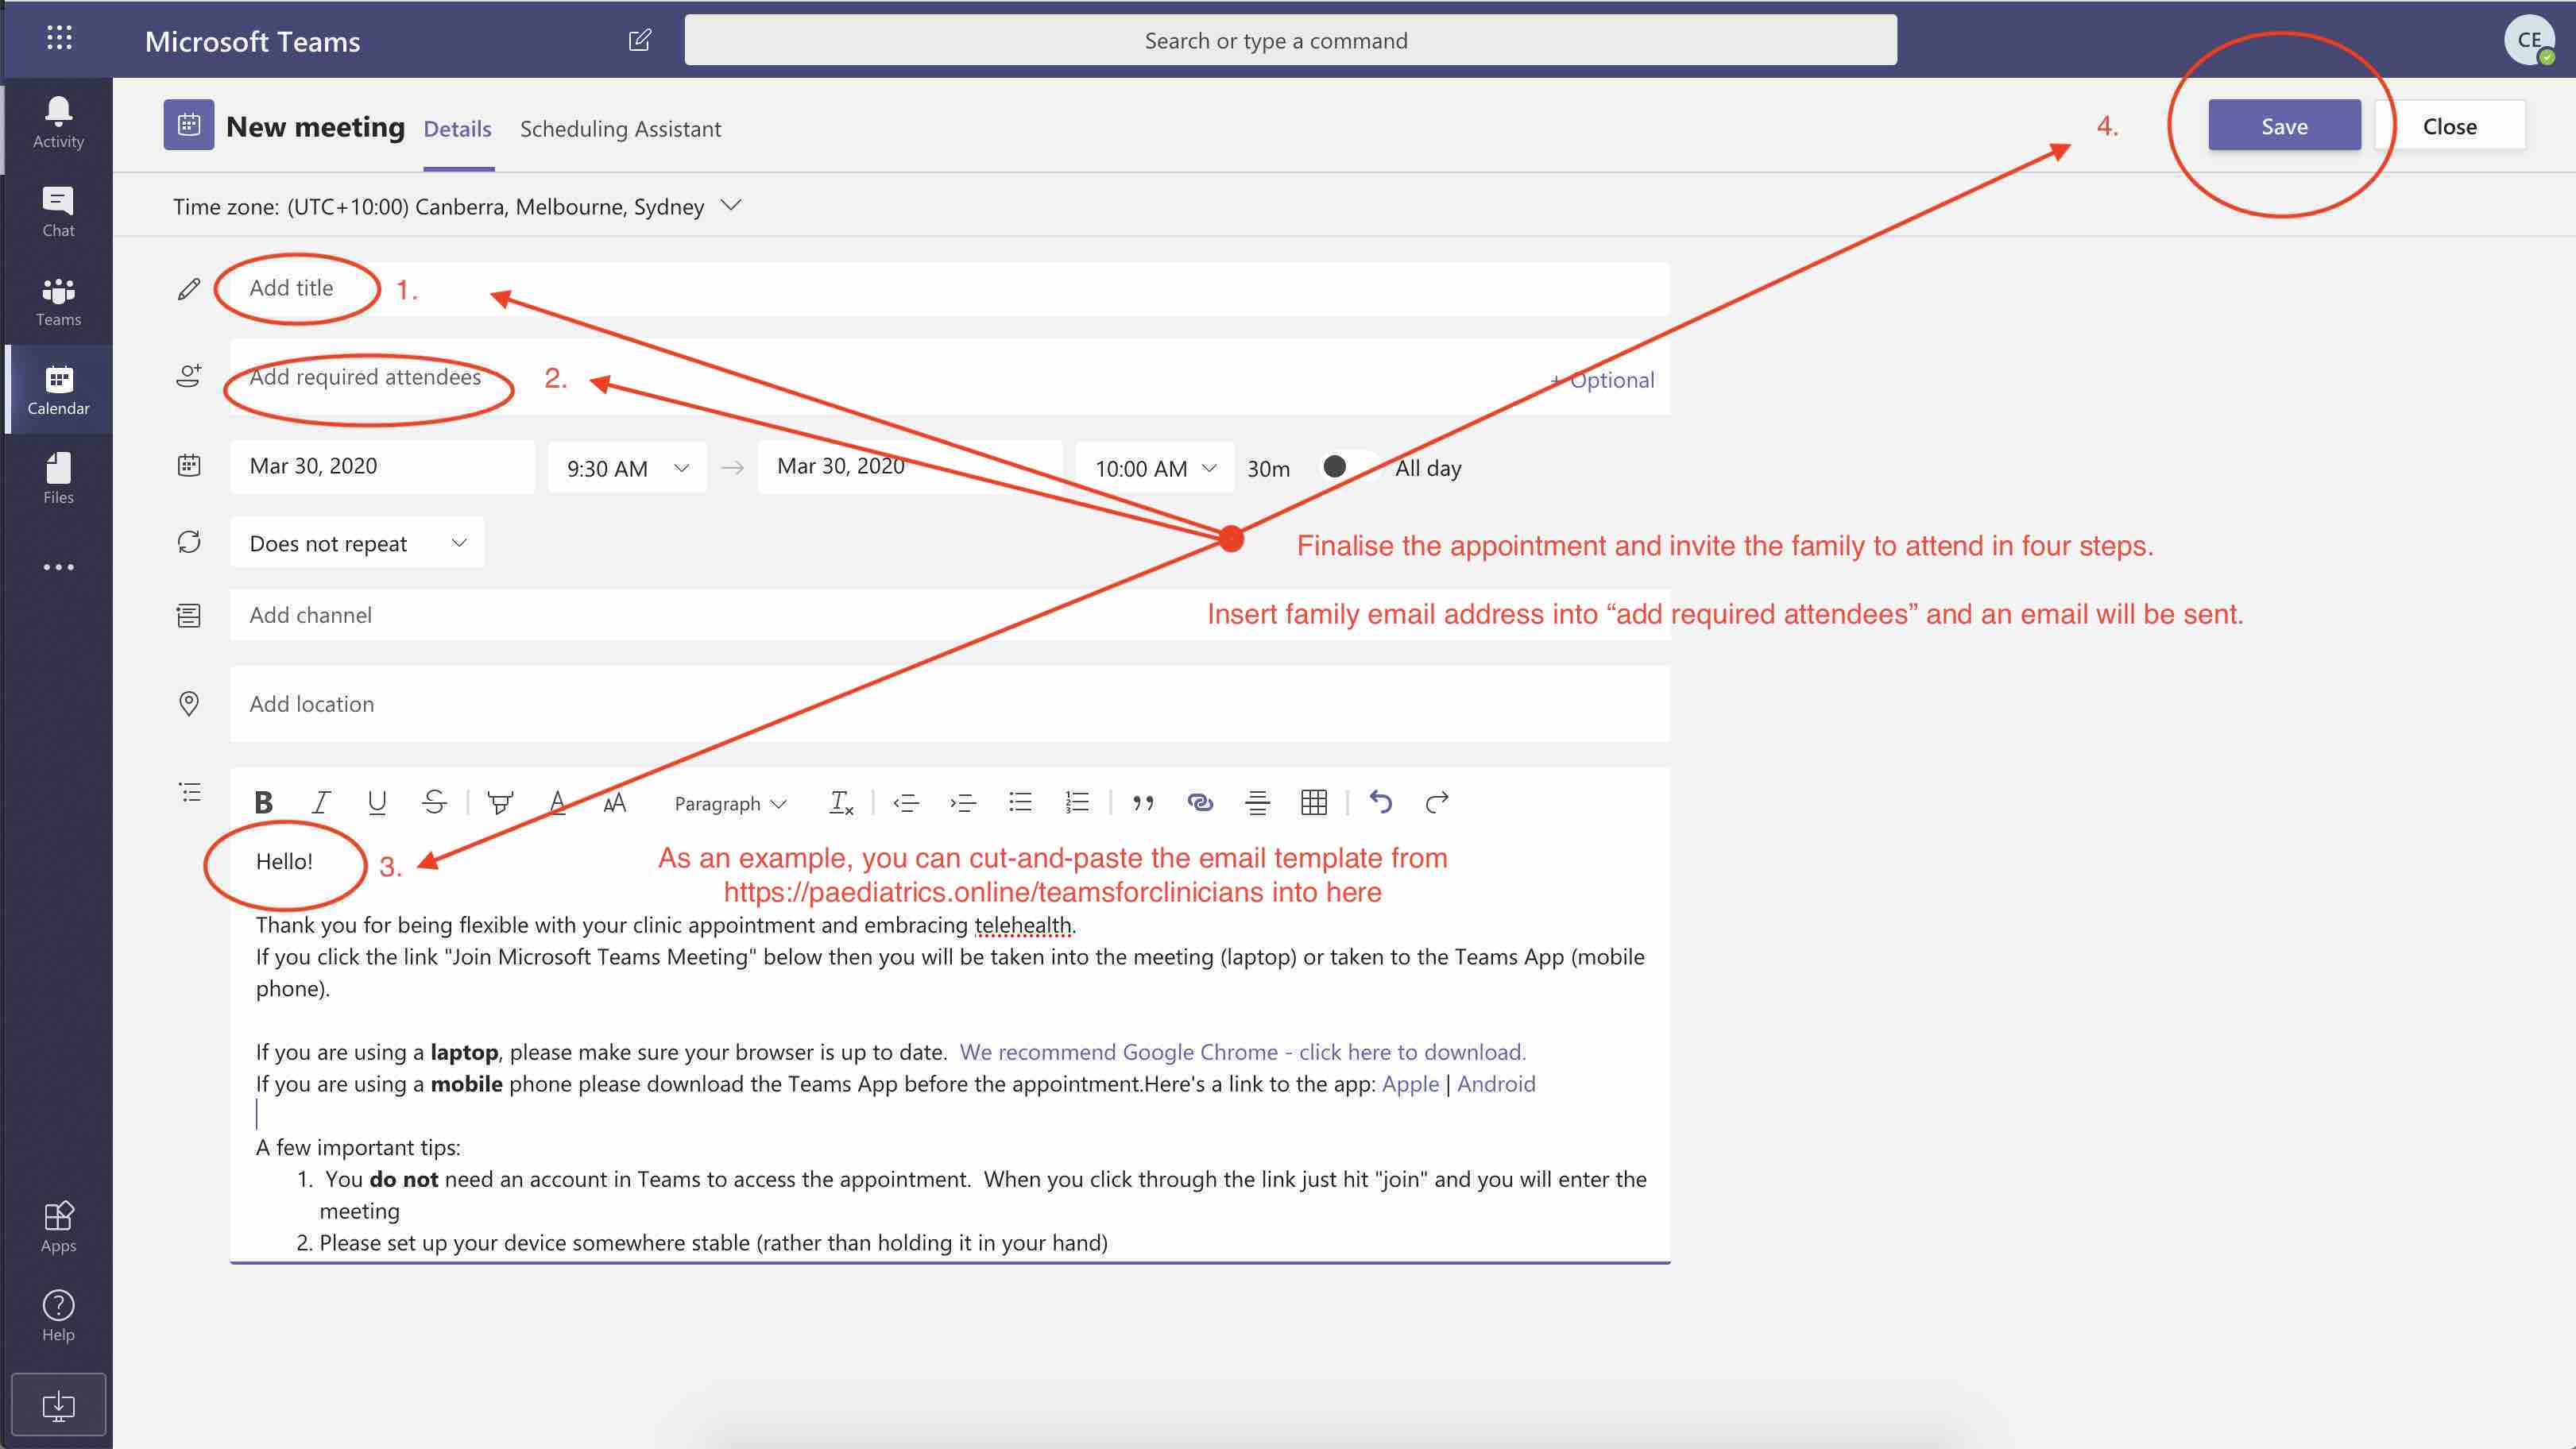
Task: Select the Details tab
Action: [x=457, y=129]
